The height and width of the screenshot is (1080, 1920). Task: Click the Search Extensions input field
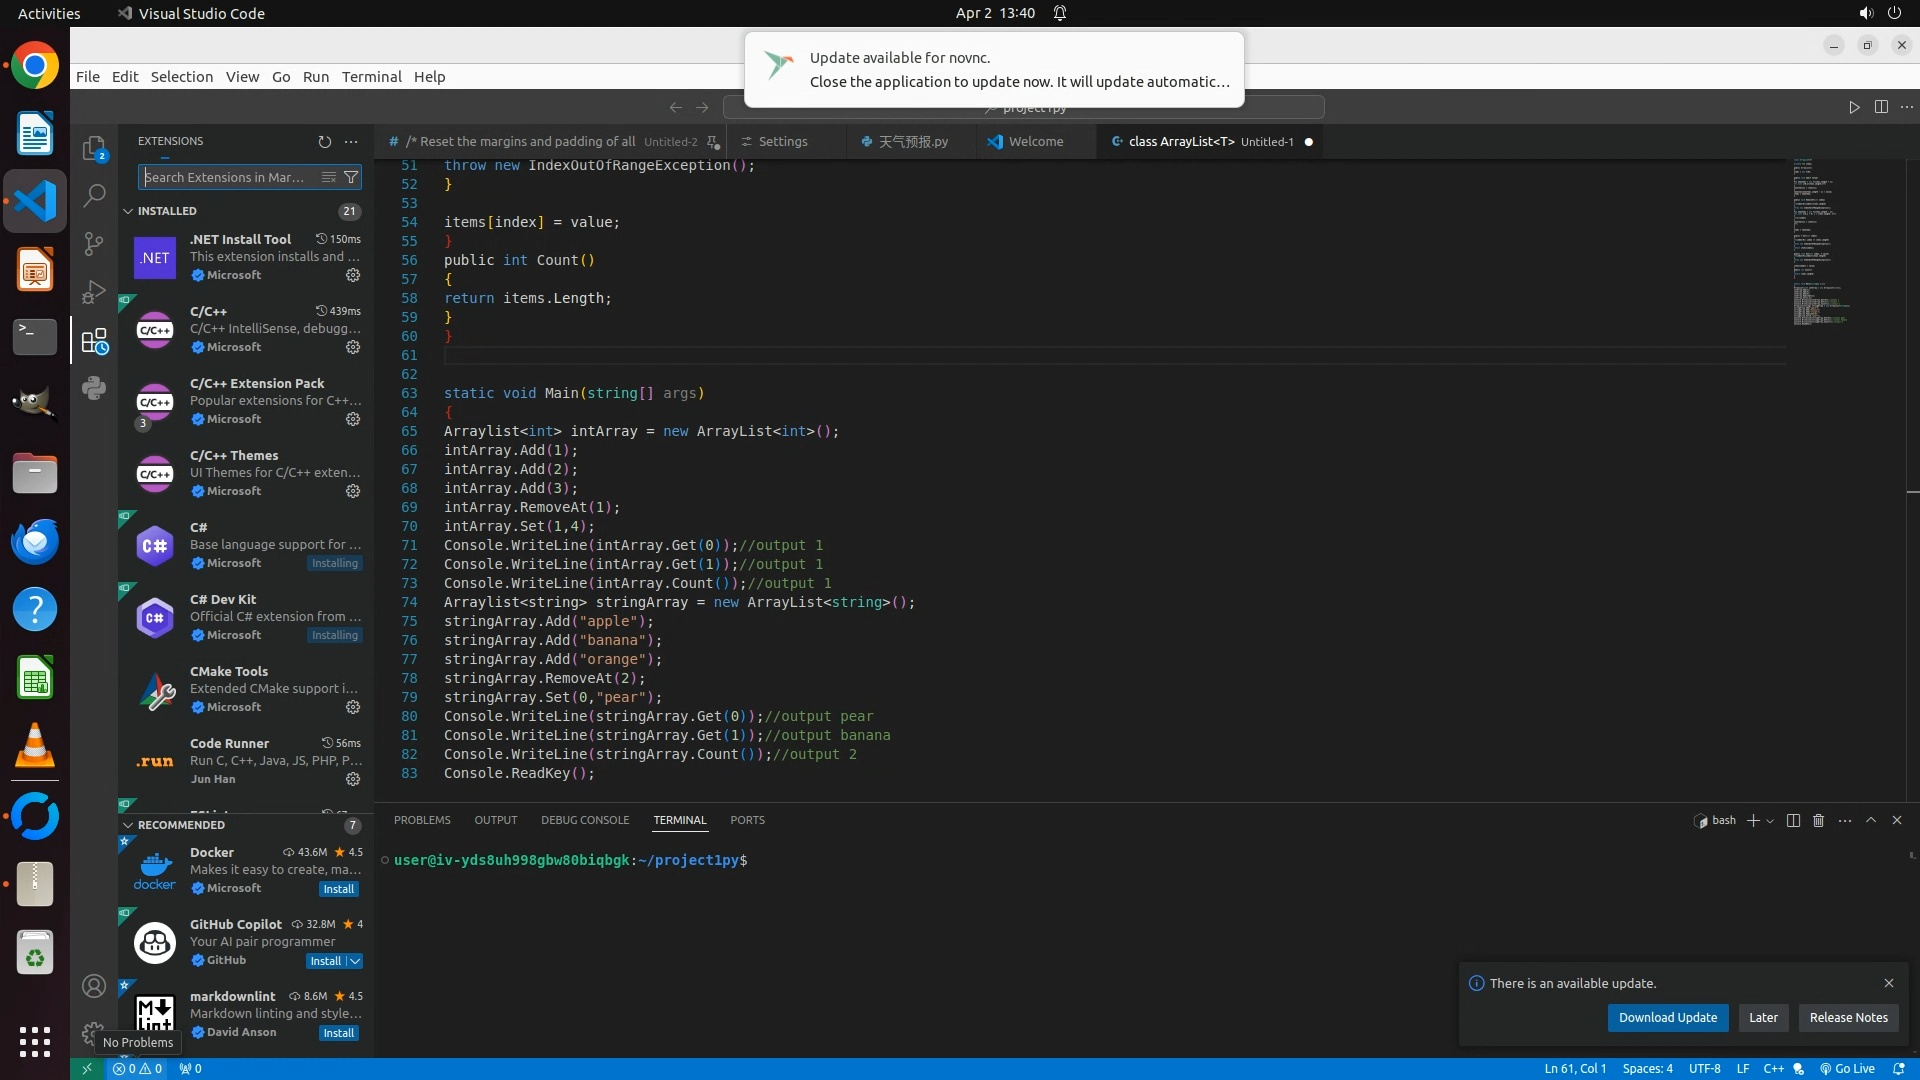225,177
